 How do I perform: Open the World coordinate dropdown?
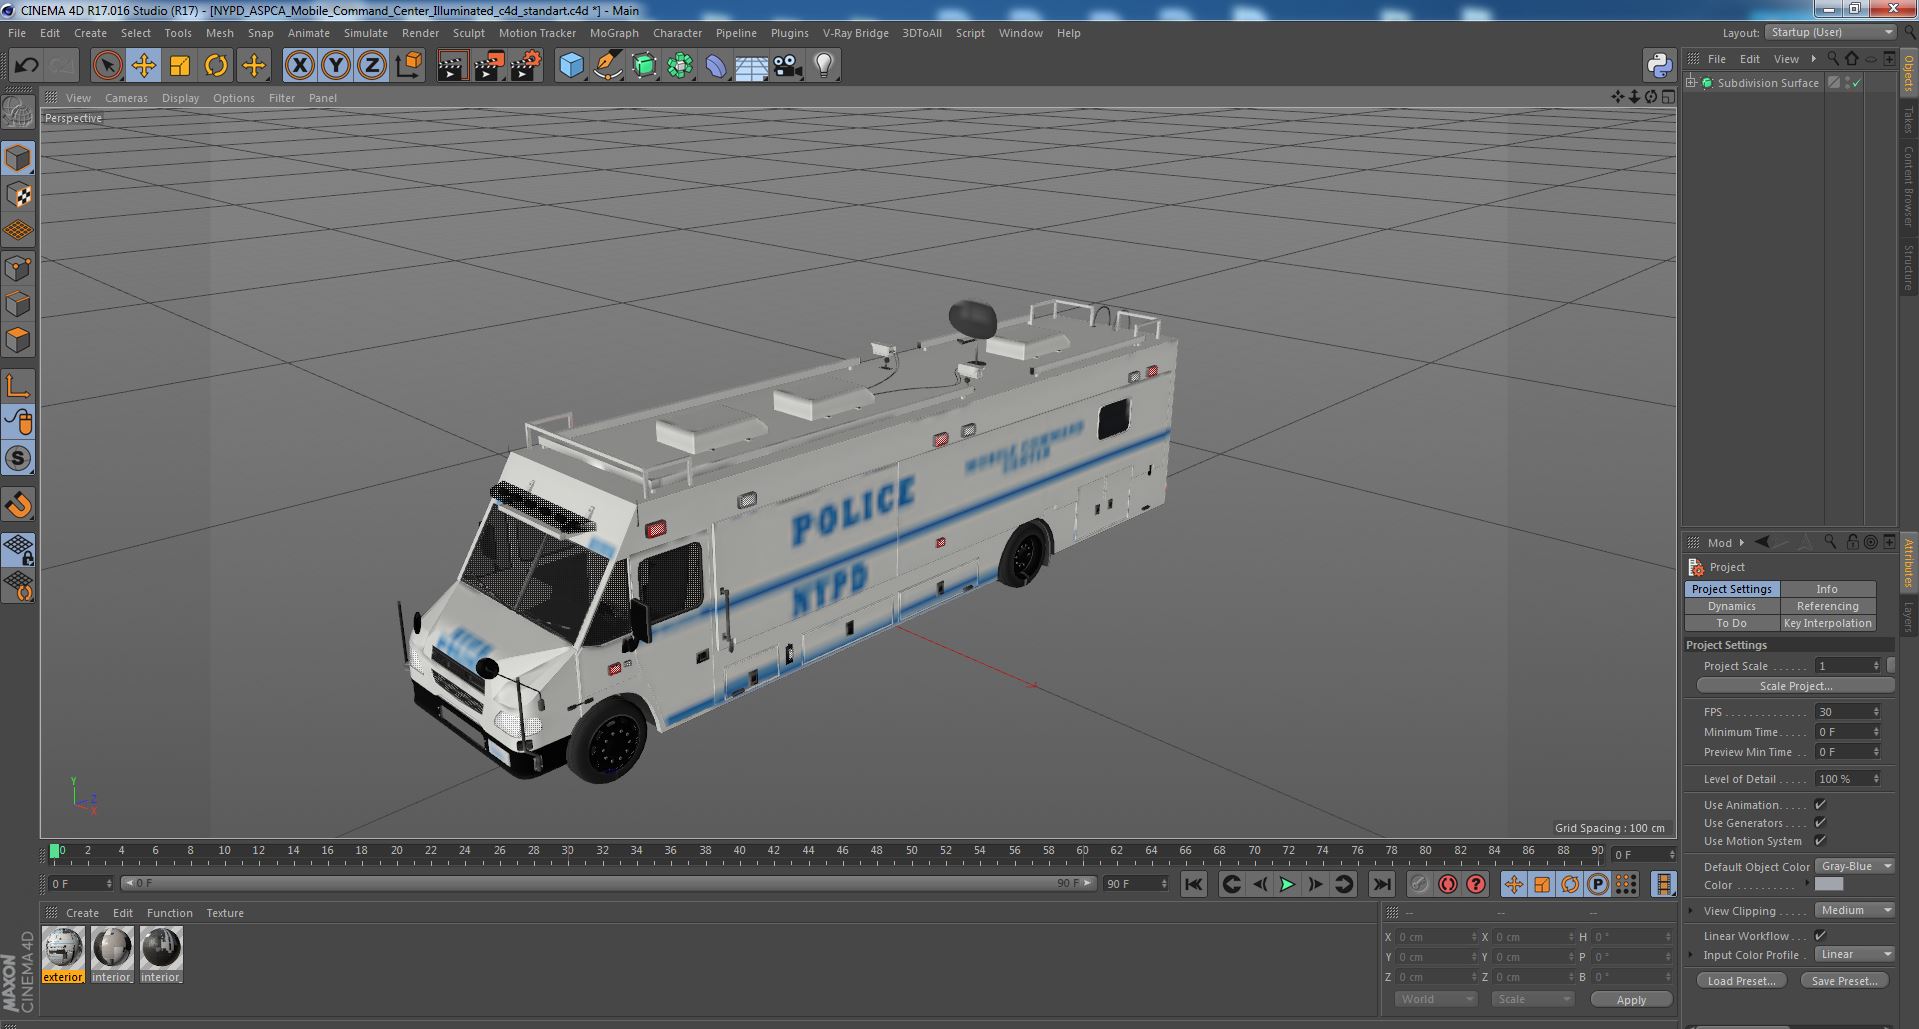click(1435, 999)
